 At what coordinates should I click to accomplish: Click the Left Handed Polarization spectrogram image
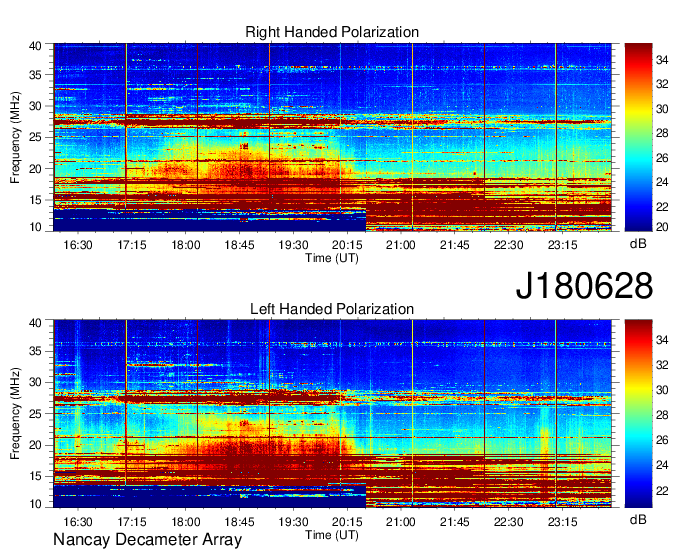coord(332,414)
